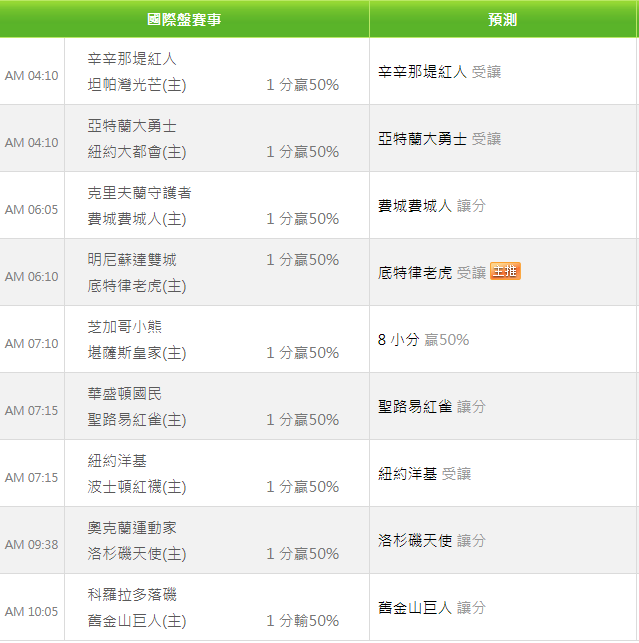Click 波士頓紅襪(主) team name
The width and height of the screenshot is (639, 643).
[x=137, y=487]
